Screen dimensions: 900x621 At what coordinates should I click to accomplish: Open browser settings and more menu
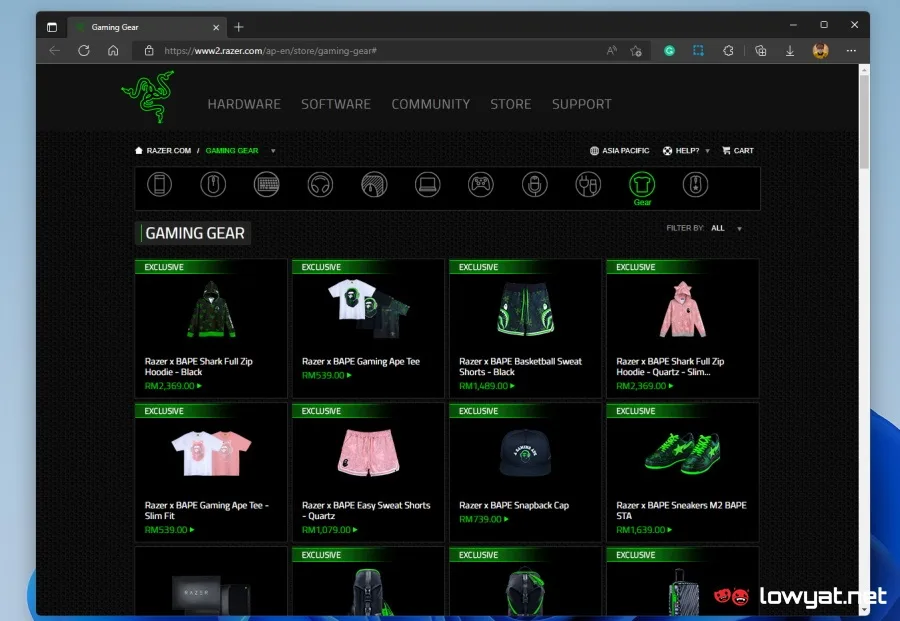(x=851, y=51)
